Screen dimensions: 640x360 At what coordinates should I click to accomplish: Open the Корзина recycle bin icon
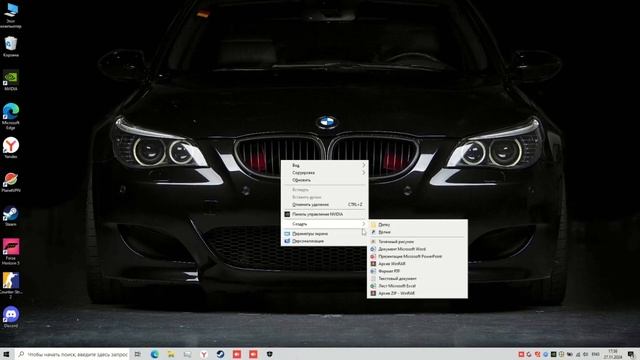[11, 47]
